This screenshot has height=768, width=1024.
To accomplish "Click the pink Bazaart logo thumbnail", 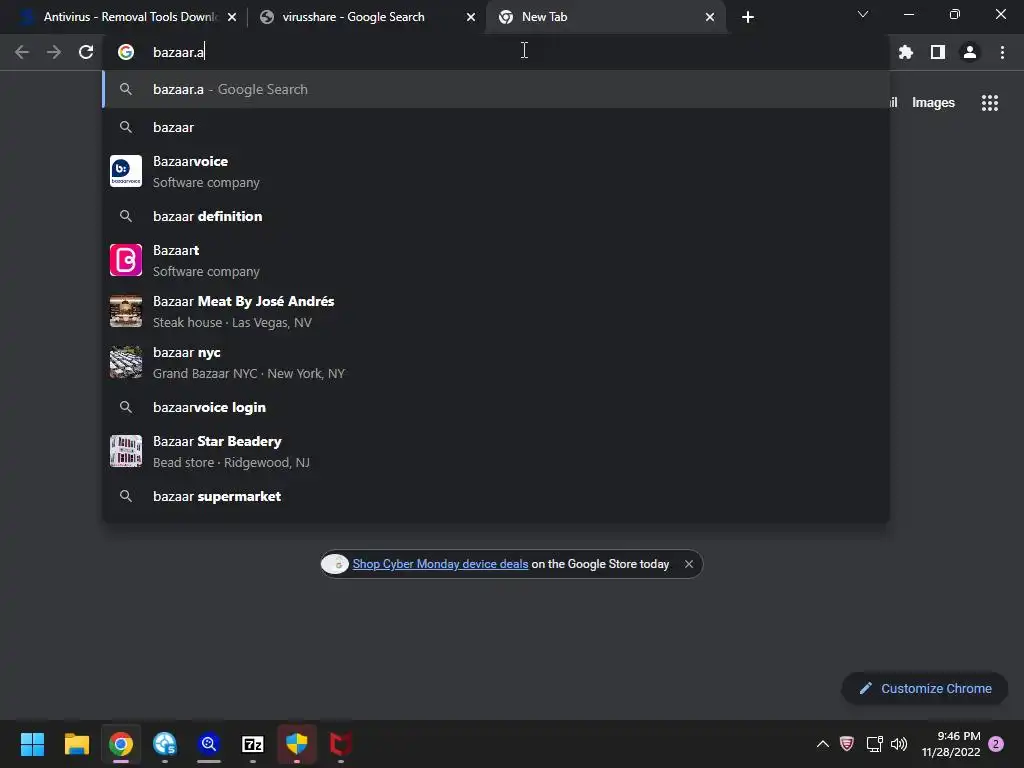I will [126, 260].
